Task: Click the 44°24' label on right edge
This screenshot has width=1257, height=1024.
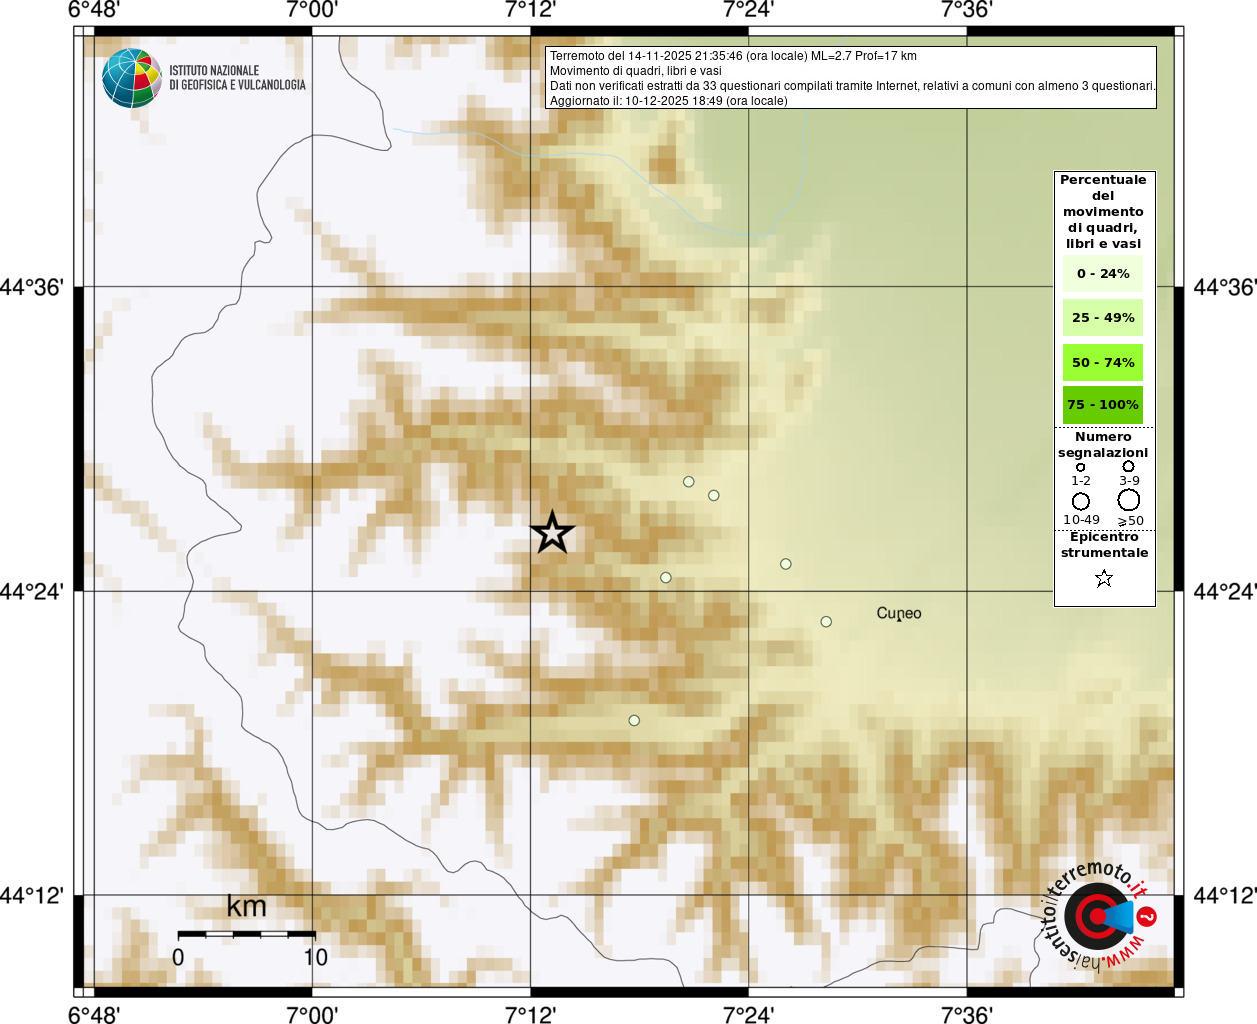Action: tap(1225, 592)
